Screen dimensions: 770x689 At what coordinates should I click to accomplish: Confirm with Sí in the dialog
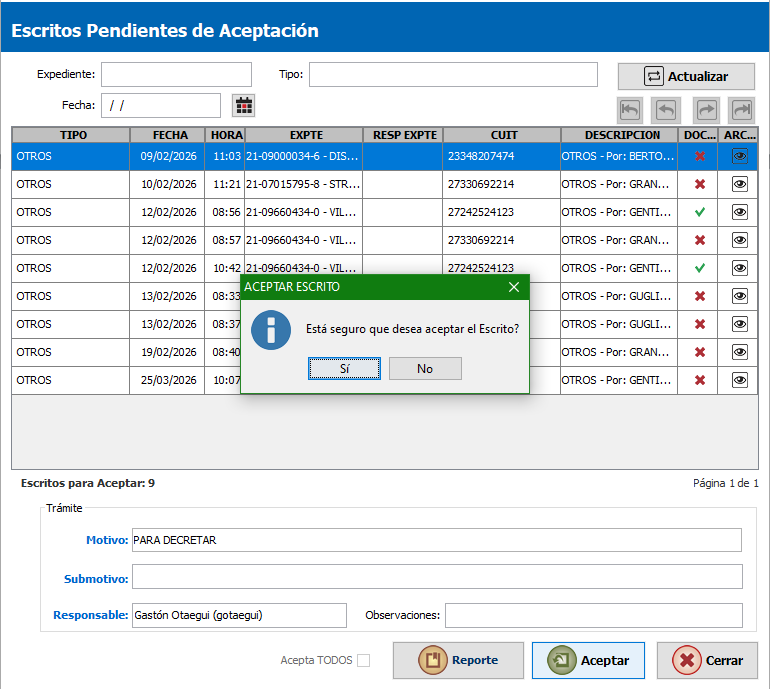coord(344,369)
